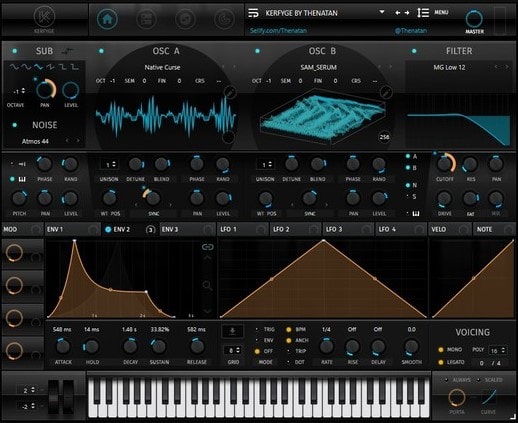Open the FX view icon

[146, 19]
